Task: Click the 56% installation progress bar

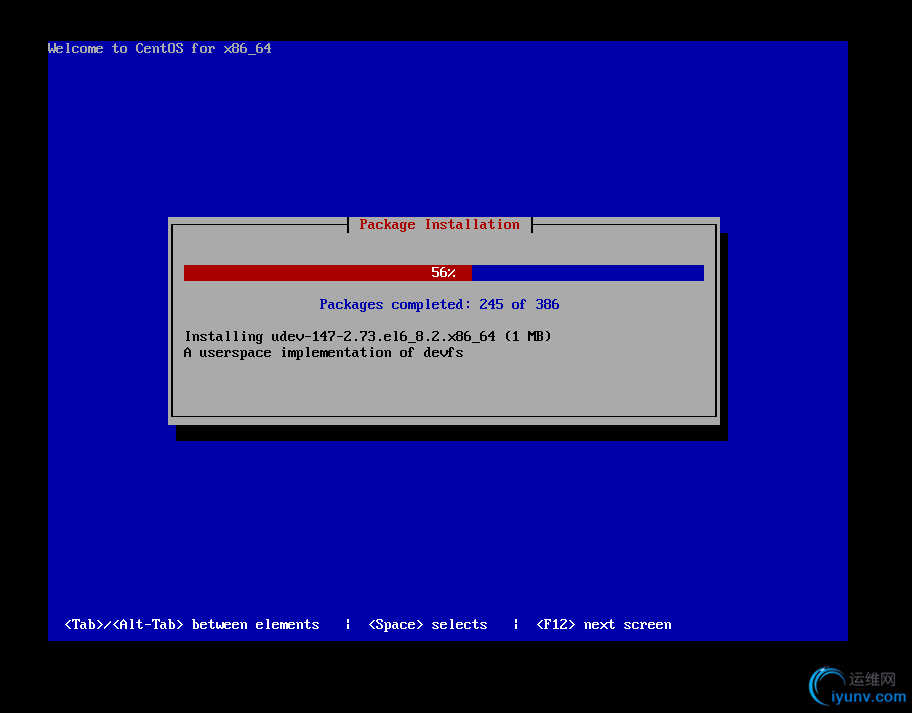Action: pyautogui.click(x=444, y=273)
